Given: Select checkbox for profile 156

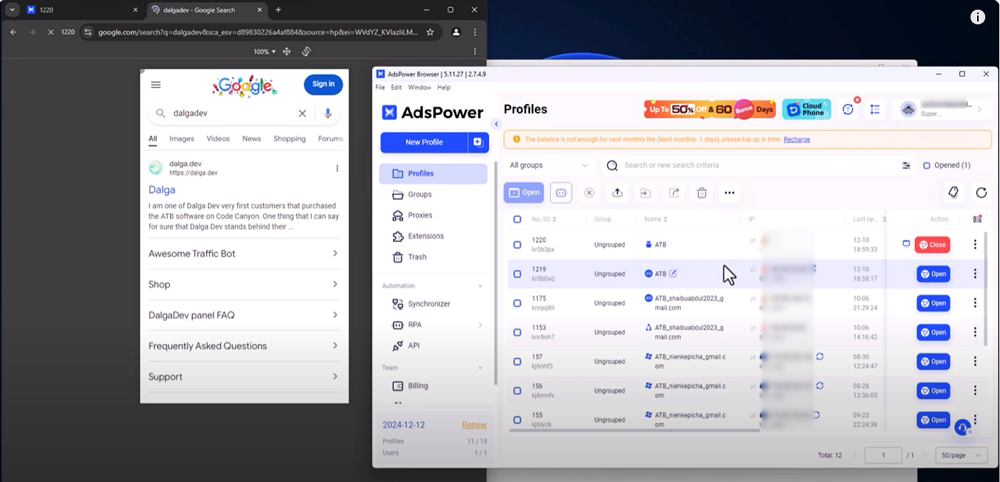Looking at the screenshot, I should (x=517, y=391).
